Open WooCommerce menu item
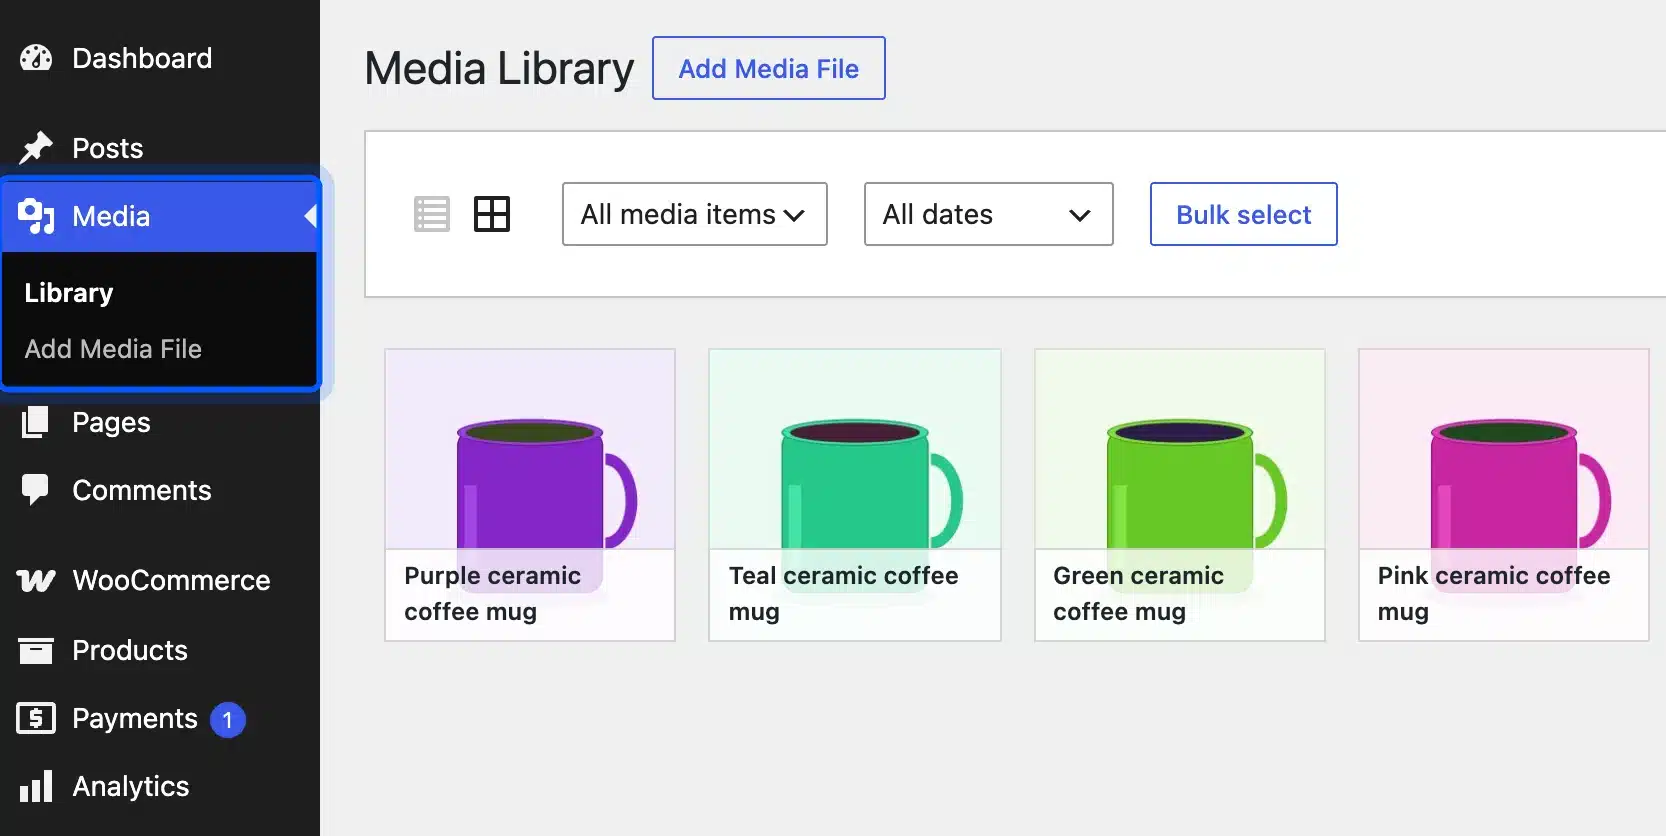Viewport: 1666px width, 836px height. pyautogui.click(x=160, y=580)
